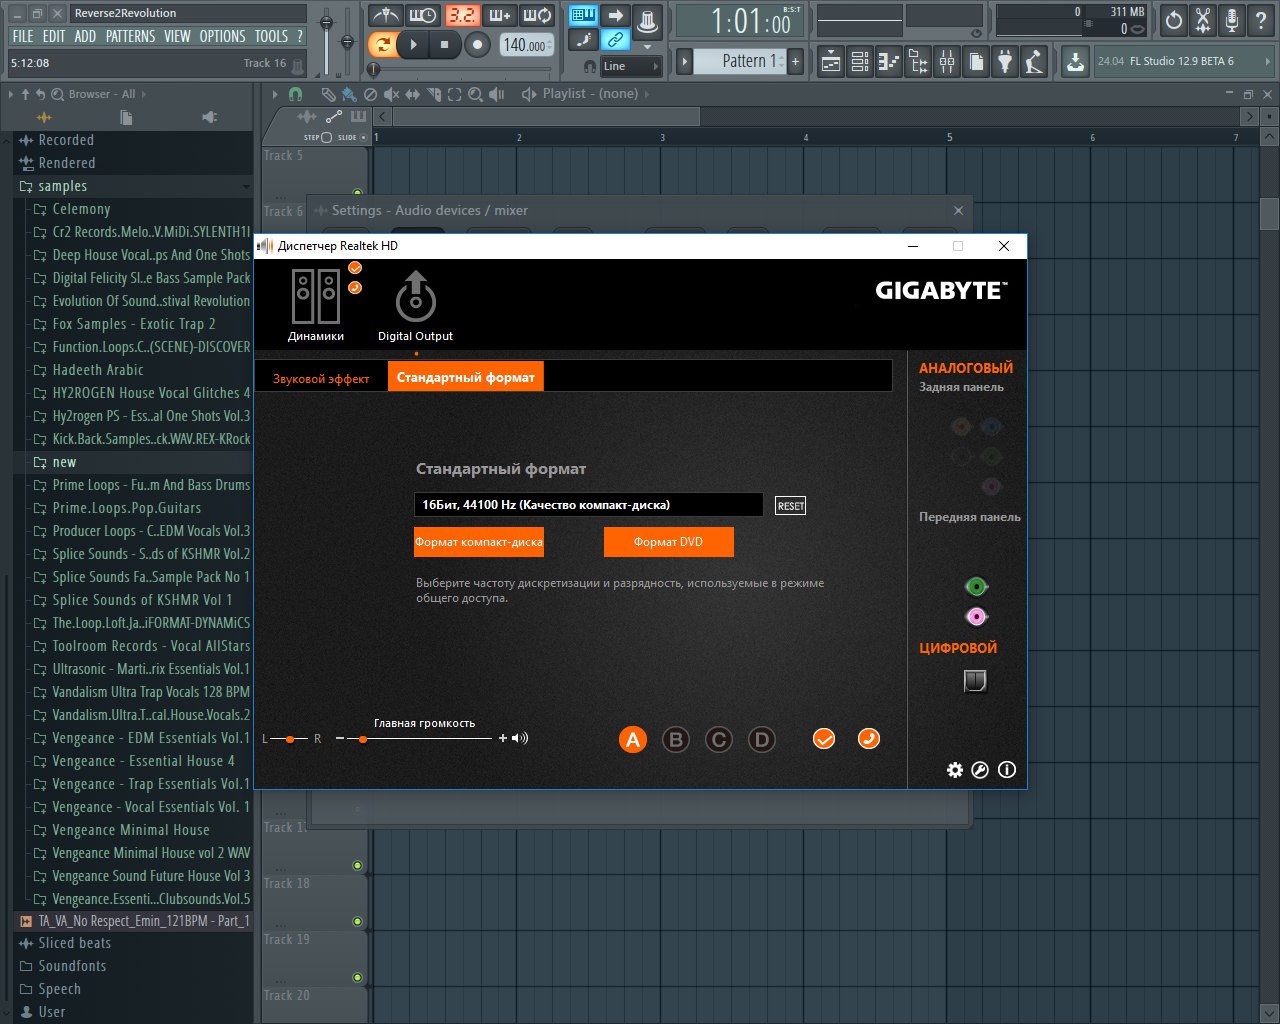Open the Pattern 1 selector

pyautogui.click(x=741, y=61)
